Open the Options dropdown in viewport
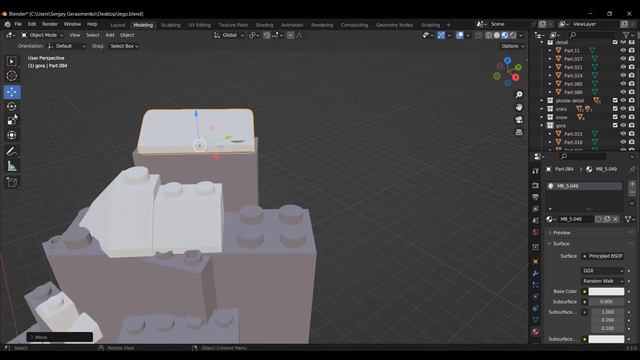 512,46
